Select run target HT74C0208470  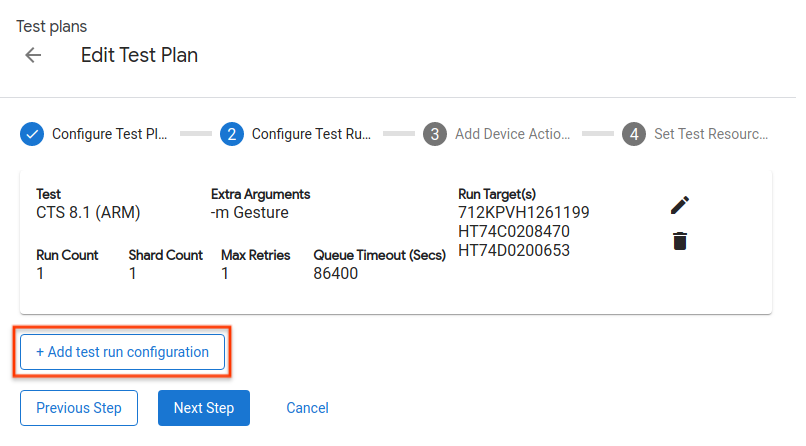tap(514, 231)
